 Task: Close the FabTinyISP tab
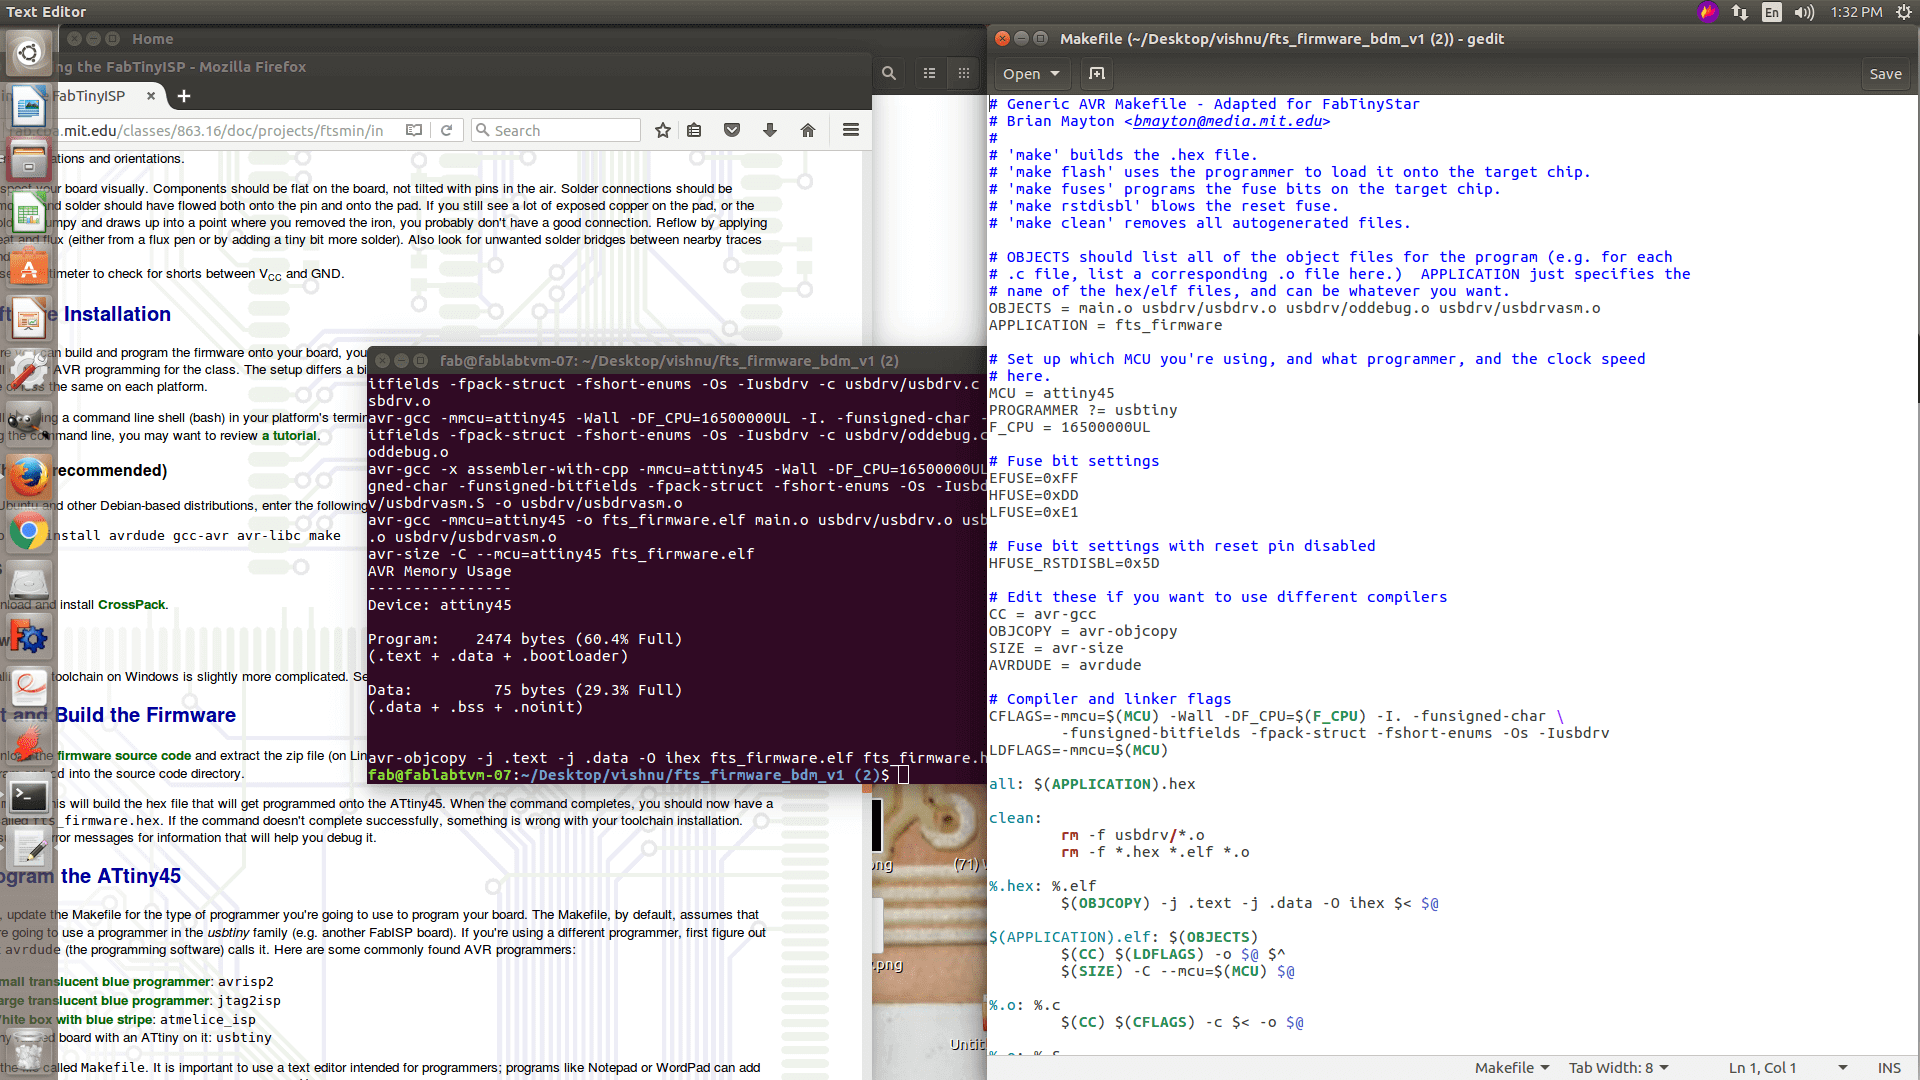tap(151, 96)
